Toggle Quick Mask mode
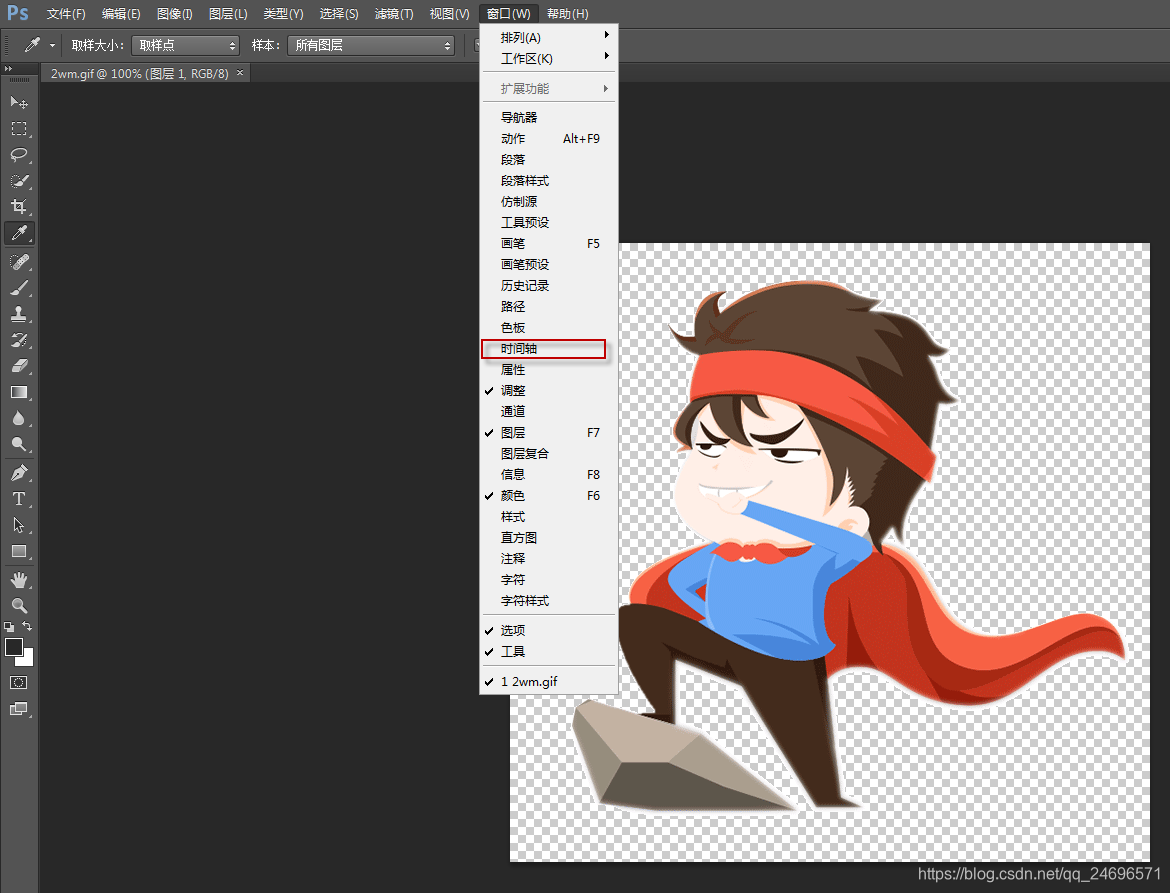The image size is (1170, 893). [x=19, y=683]
